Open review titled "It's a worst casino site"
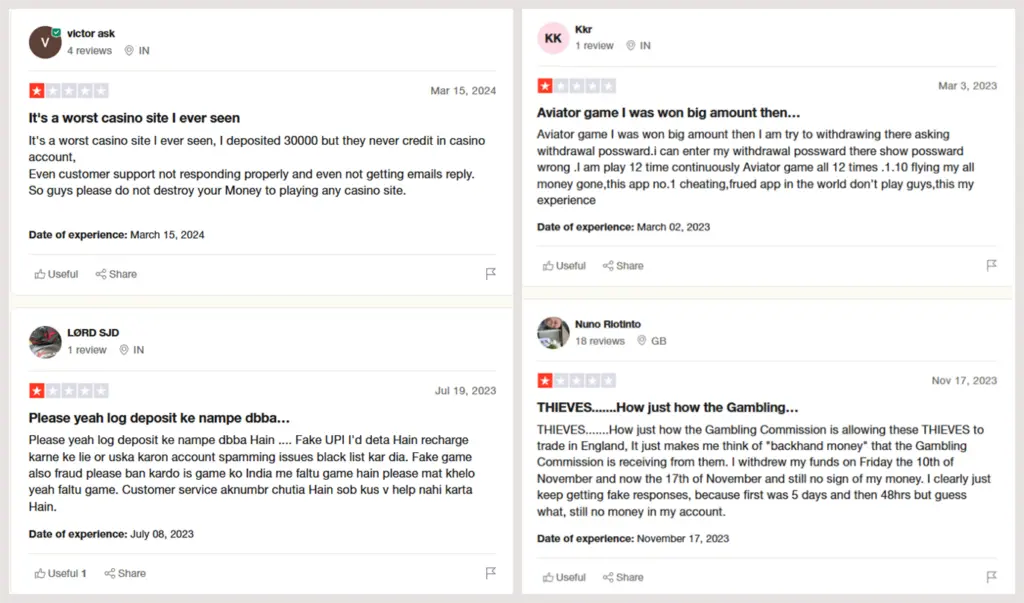Image resolution: width=1024 pixels, height=603 pixels. tap(134, 118)
